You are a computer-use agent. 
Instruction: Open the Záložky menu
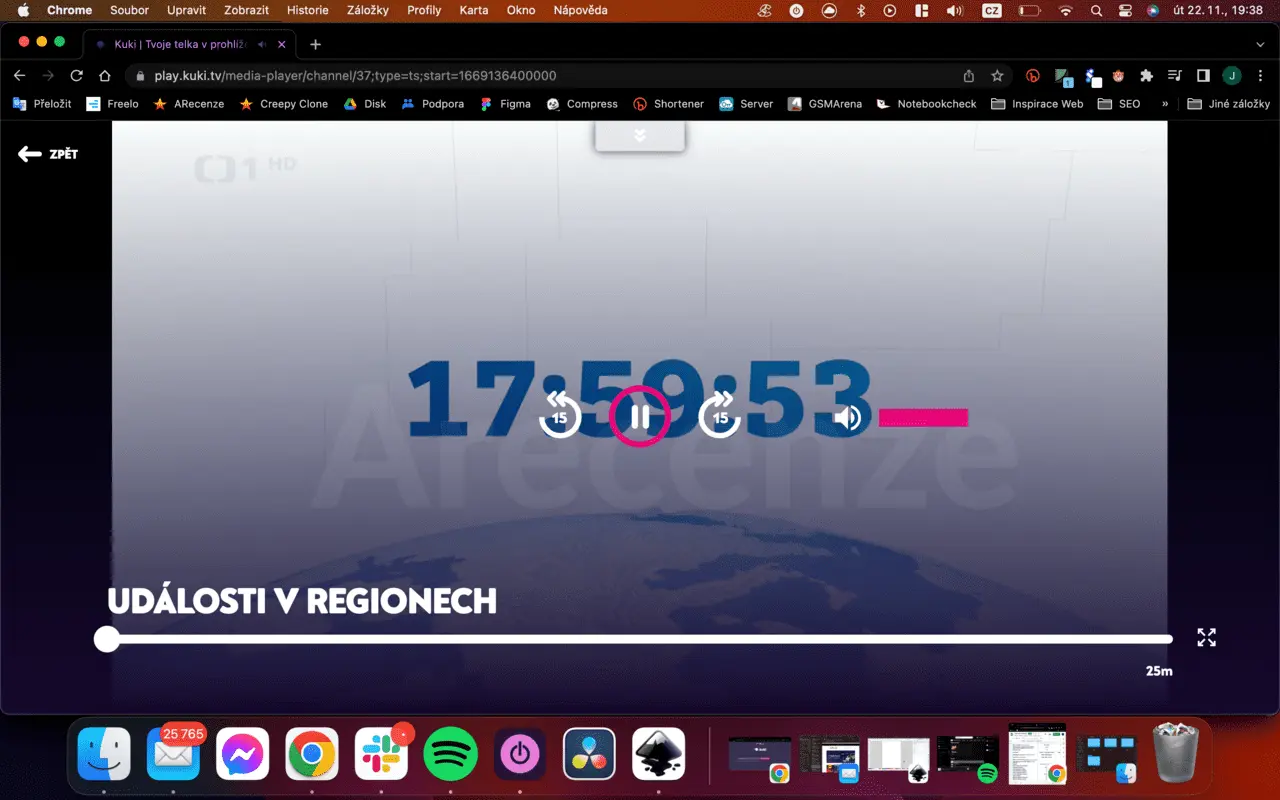(x=368, y=10)
